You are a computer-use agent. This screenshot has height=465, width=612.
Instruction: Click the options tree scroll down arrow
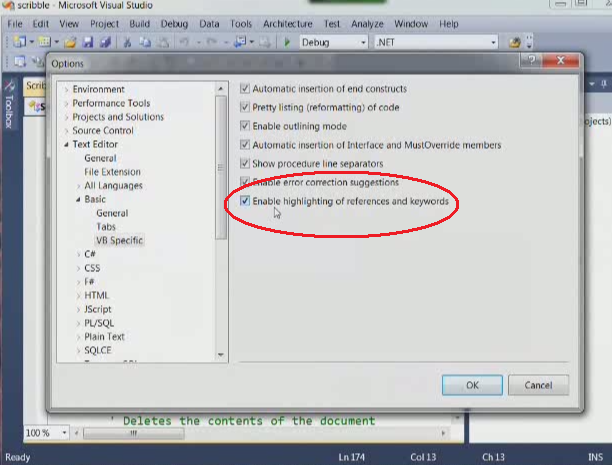[221, 355]
